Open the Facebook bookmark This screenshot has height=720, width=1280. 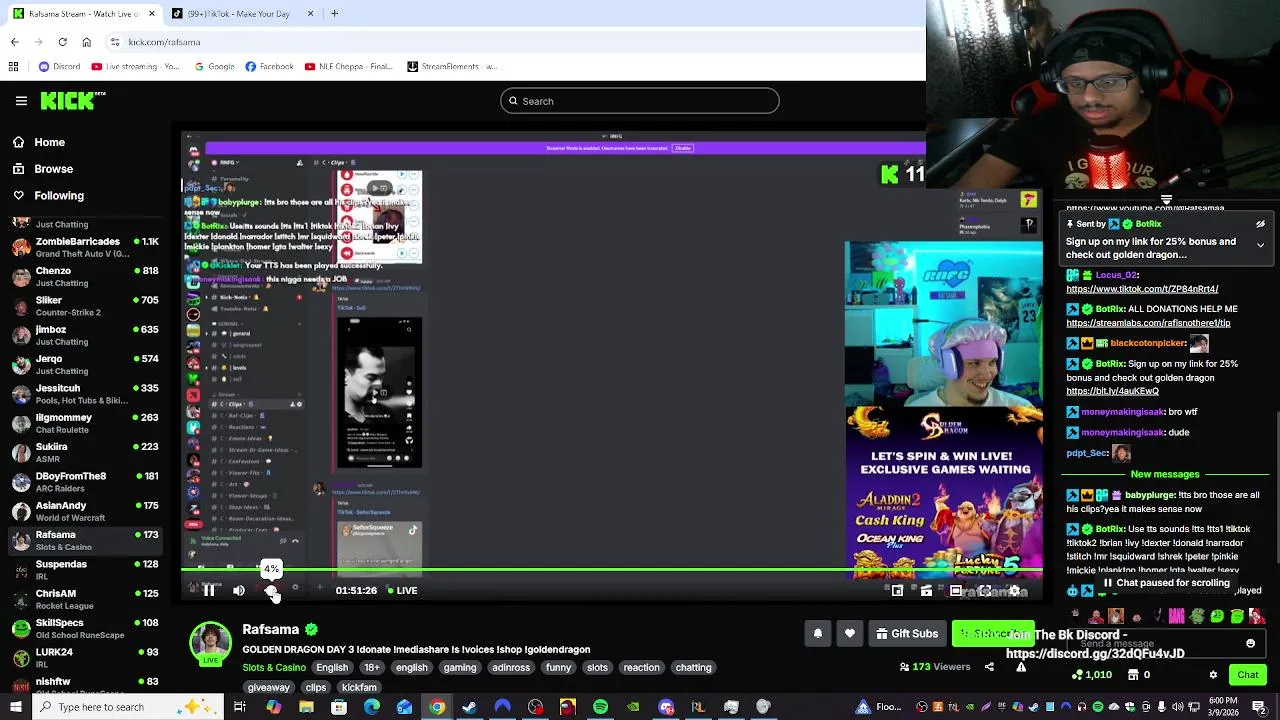[x=268, y=67]
